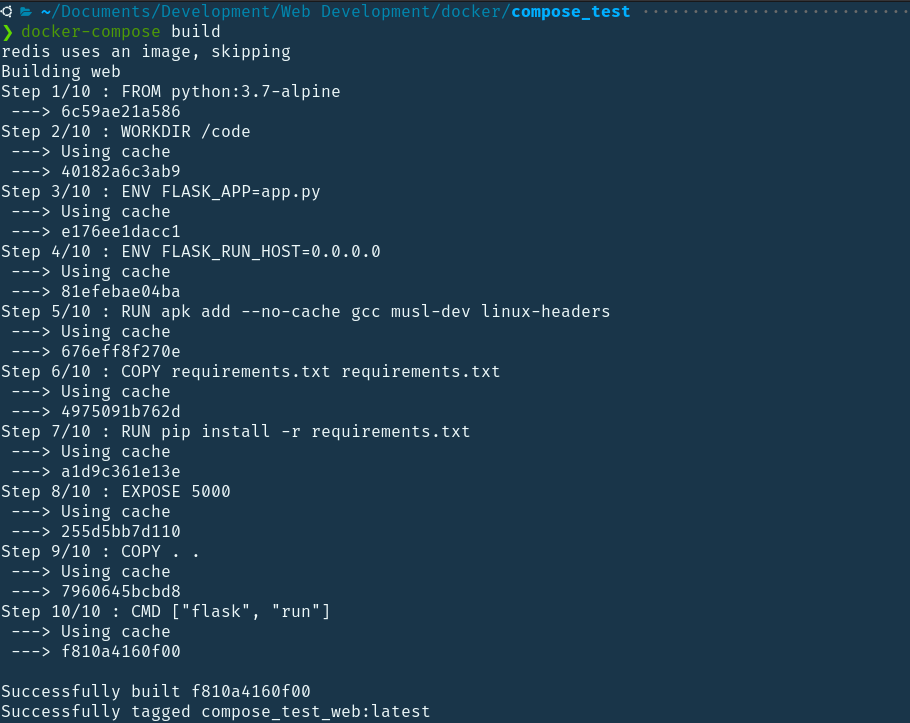Viewport: 910px width, 723px height.
Task: Click the OS logo icon at prompt start
Action: 6,12
